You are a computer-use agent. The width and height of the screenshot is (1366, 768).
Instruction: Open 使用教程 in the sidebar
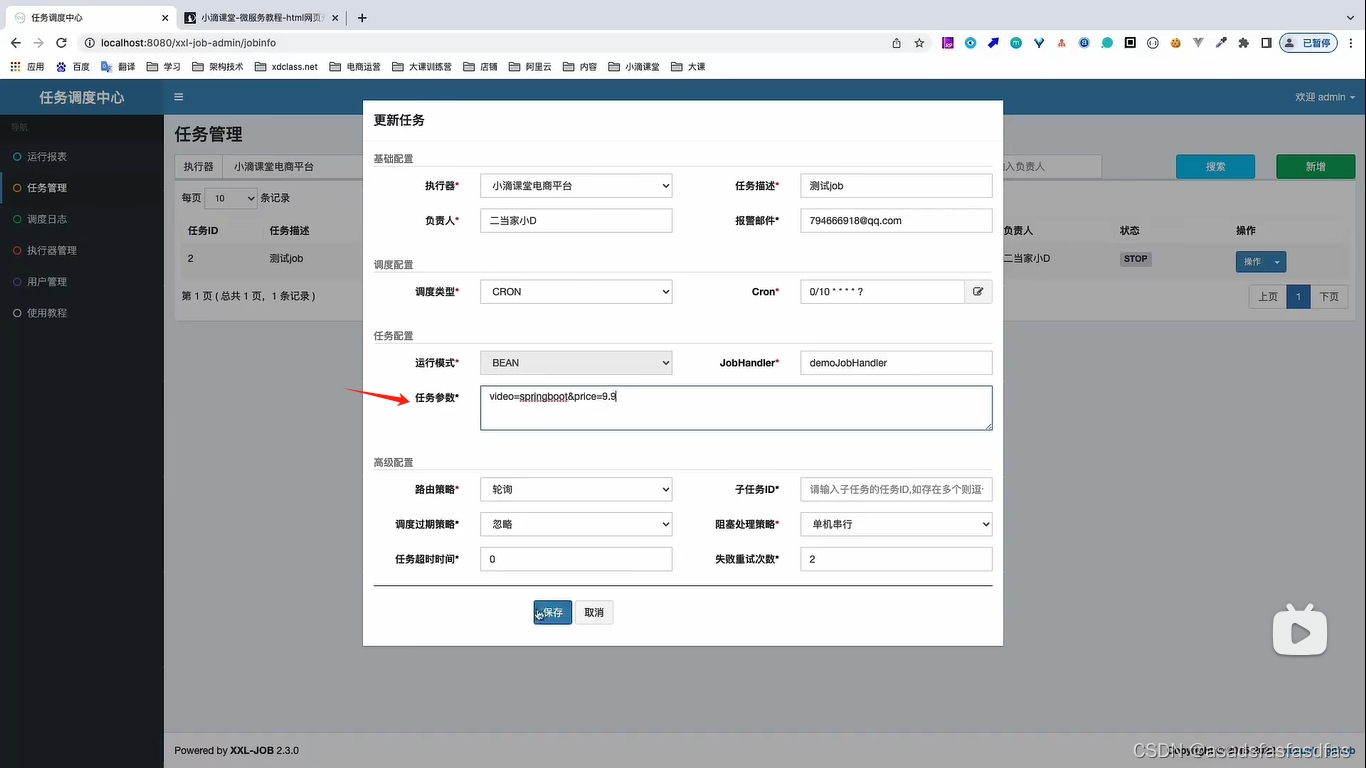[82, 313]
